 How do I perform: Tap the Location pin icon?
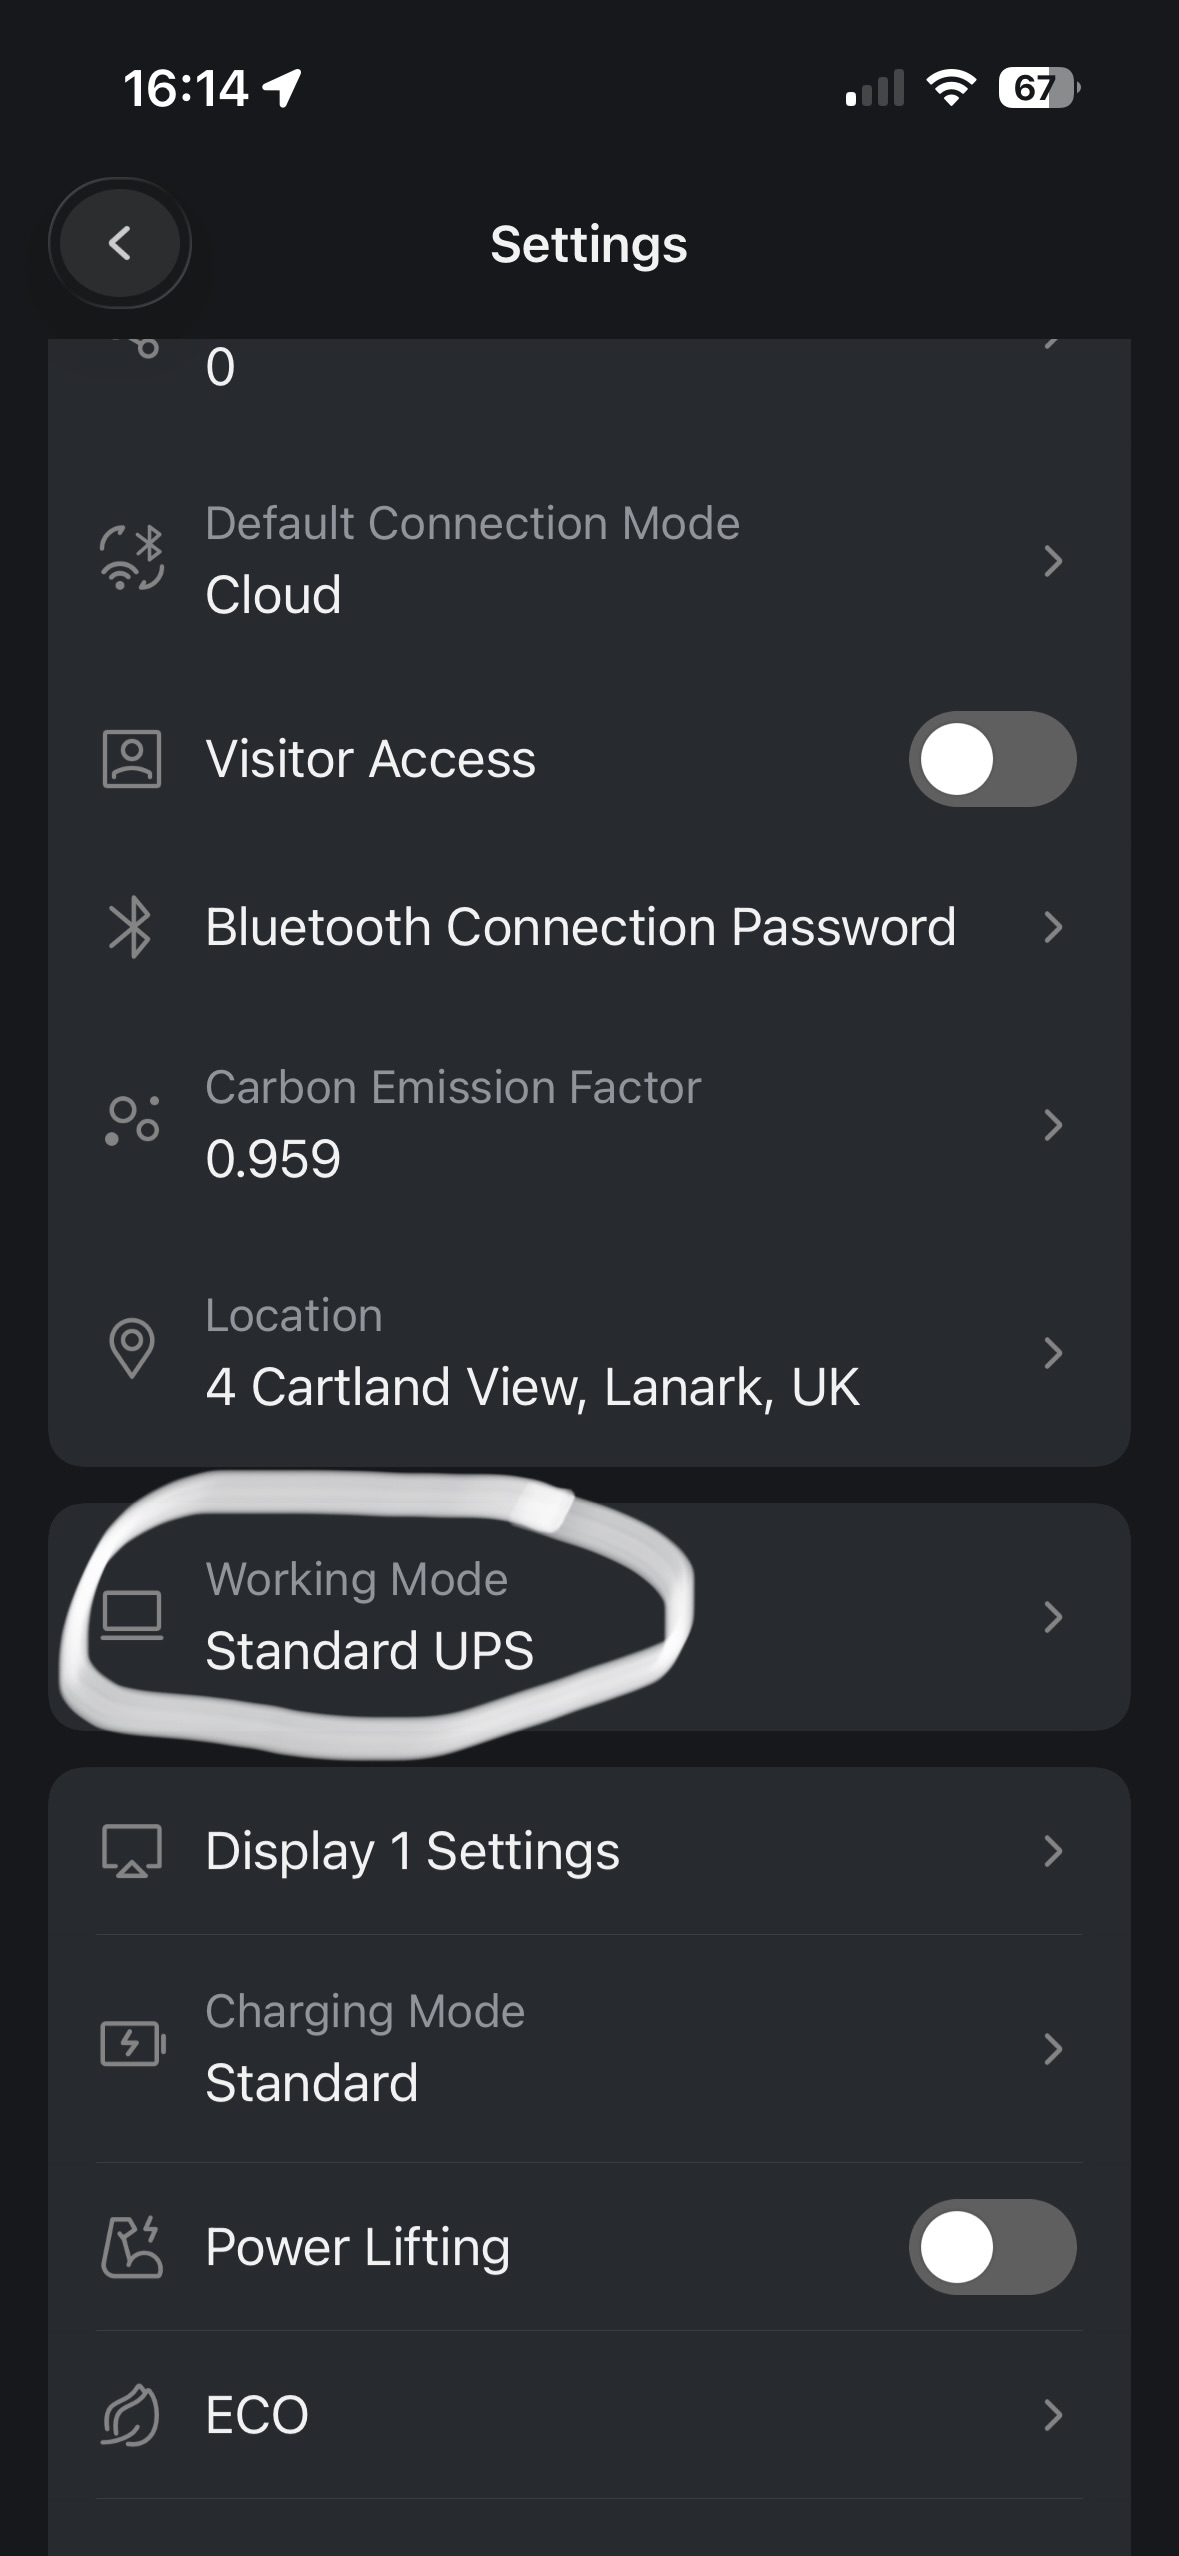132,1348
